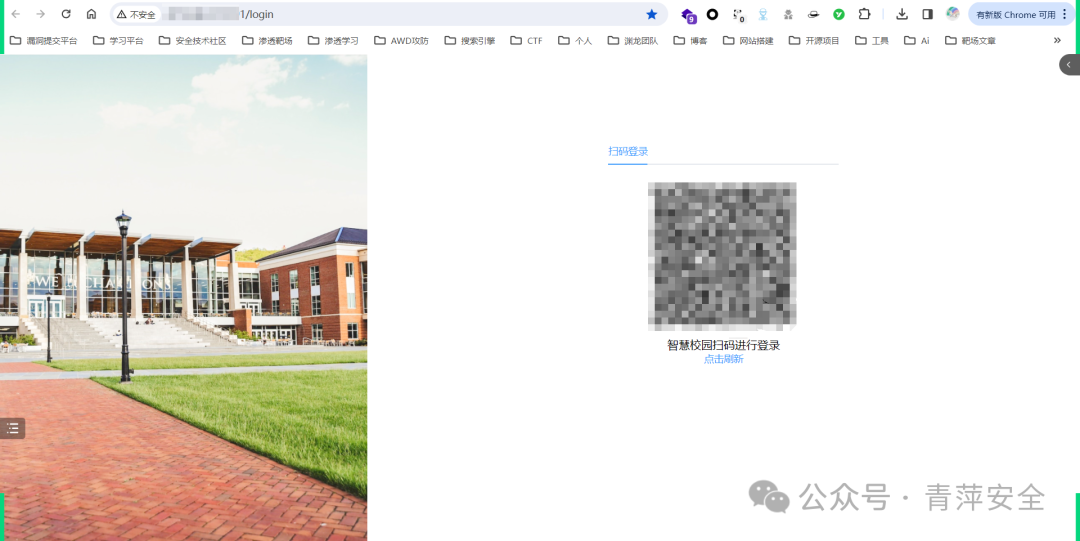This screenshot has width=1080, height=541.
Task: Open the purple extension with badge 9
Action: pos(689,15)
